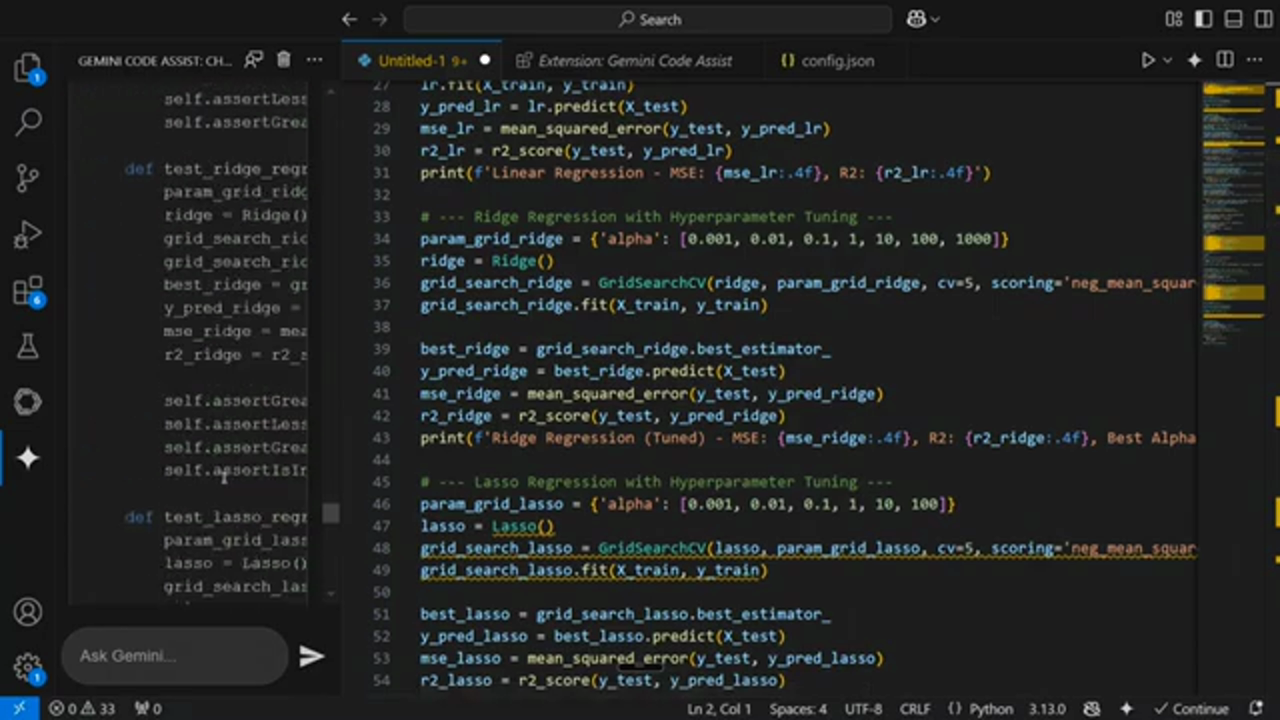Select encoding via UTF-8
1280x720 pixels.
pyautogui.click(x=863, y=709)
